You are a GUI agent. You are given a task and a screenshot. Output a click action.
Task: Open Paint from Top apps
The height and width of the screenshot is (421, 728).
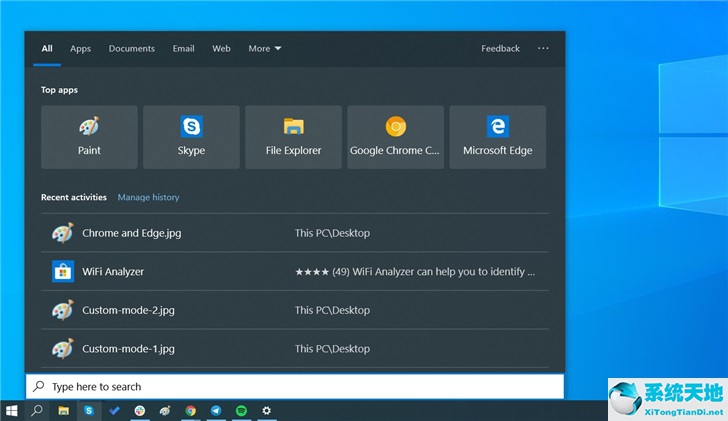pyautogui.click(x=89, y=137)
